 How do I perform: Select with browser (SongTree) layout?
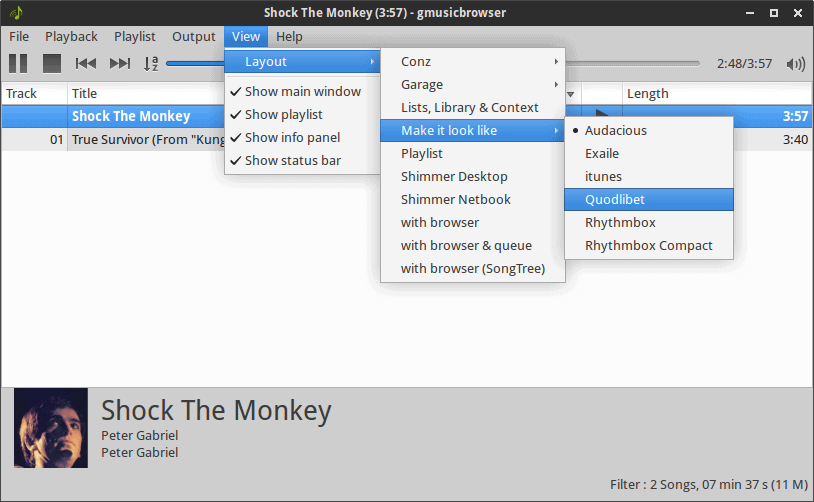click(x=472, y=268)
